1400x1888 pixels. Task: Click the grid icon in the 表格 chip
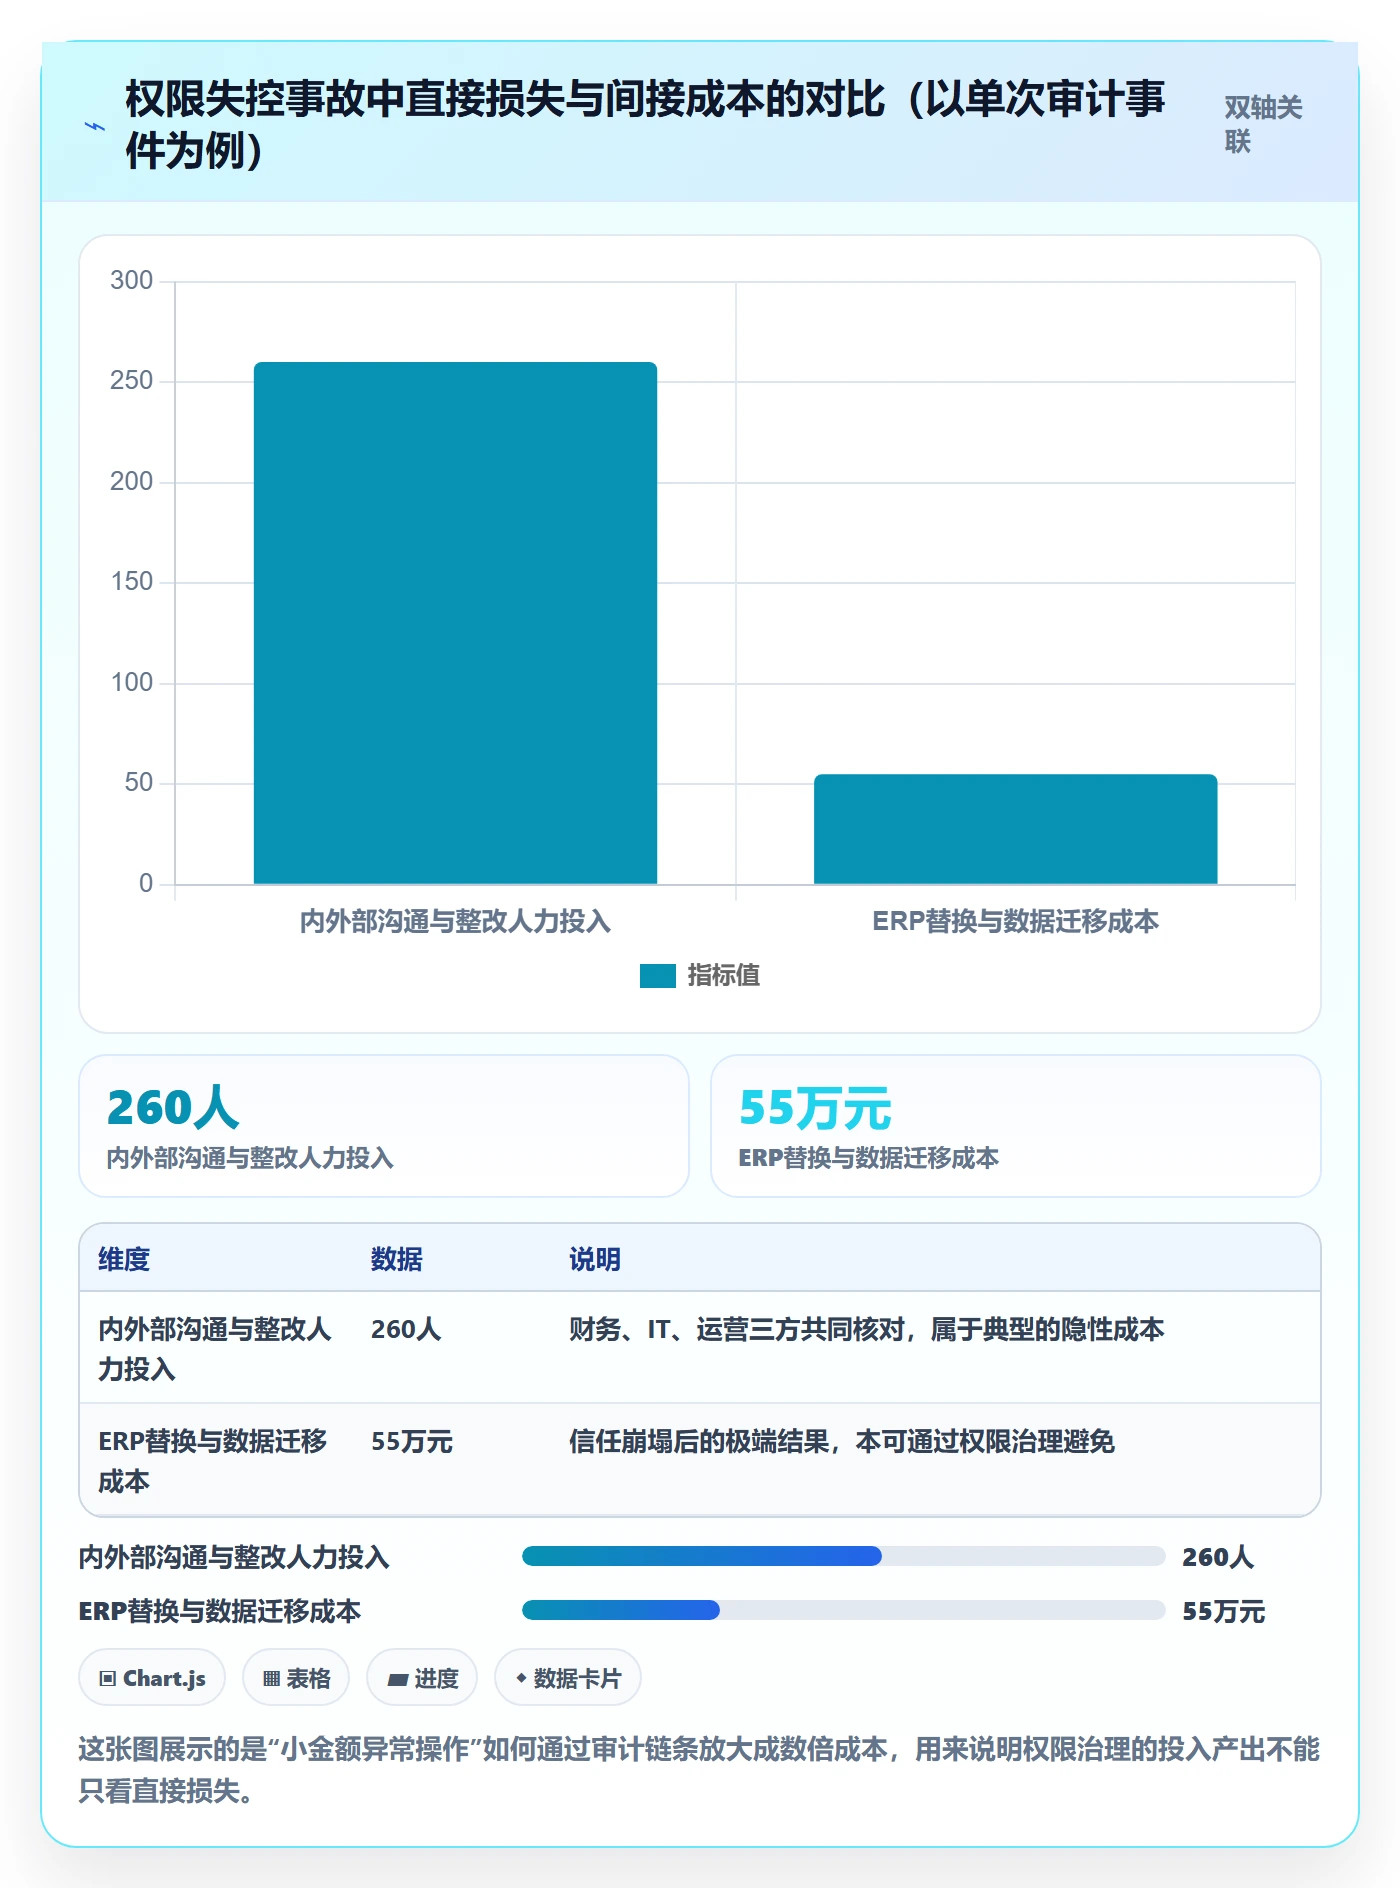(x=271, y=1679)
